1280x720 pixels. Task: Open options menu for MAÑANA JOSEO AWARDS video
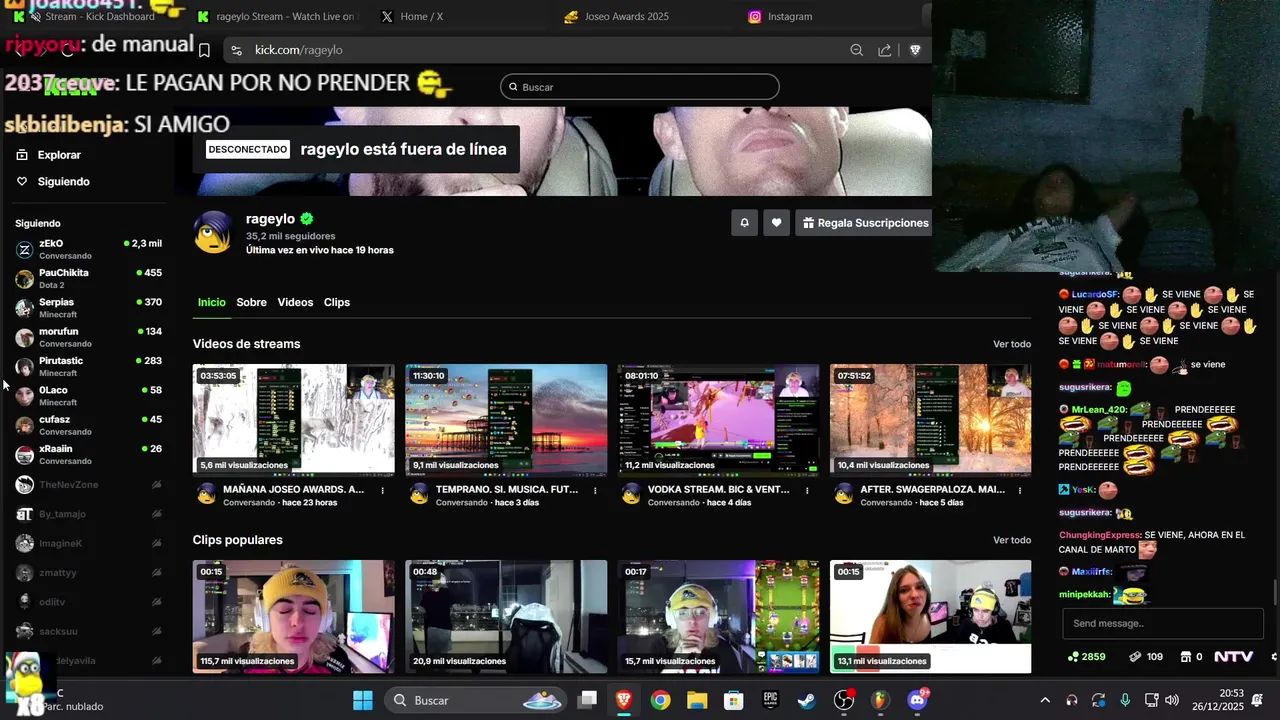click(x=383, y=491)
